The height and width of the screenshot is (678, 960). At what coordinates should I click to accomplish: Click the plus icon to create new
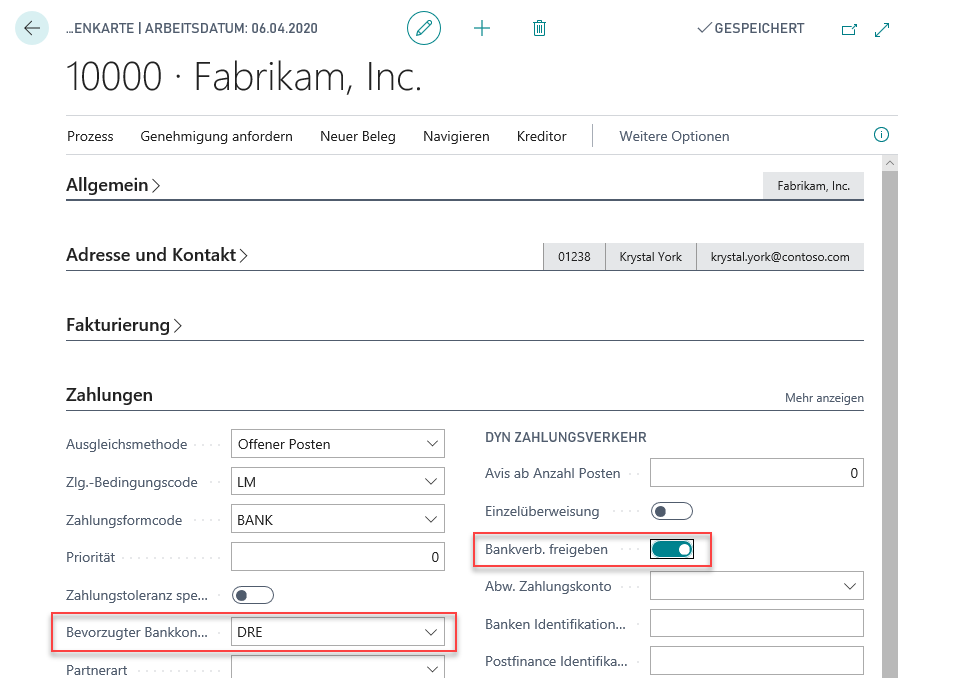482,29
